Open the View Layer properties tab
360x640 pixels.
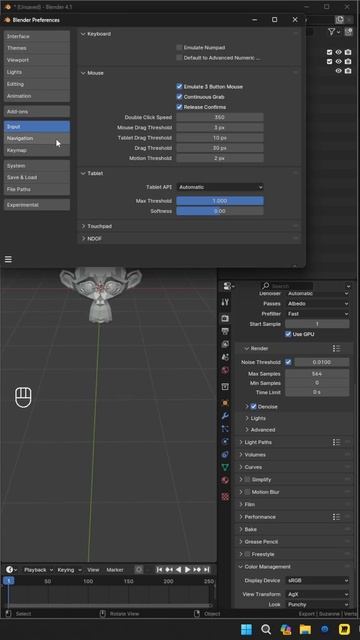point(225,344)
